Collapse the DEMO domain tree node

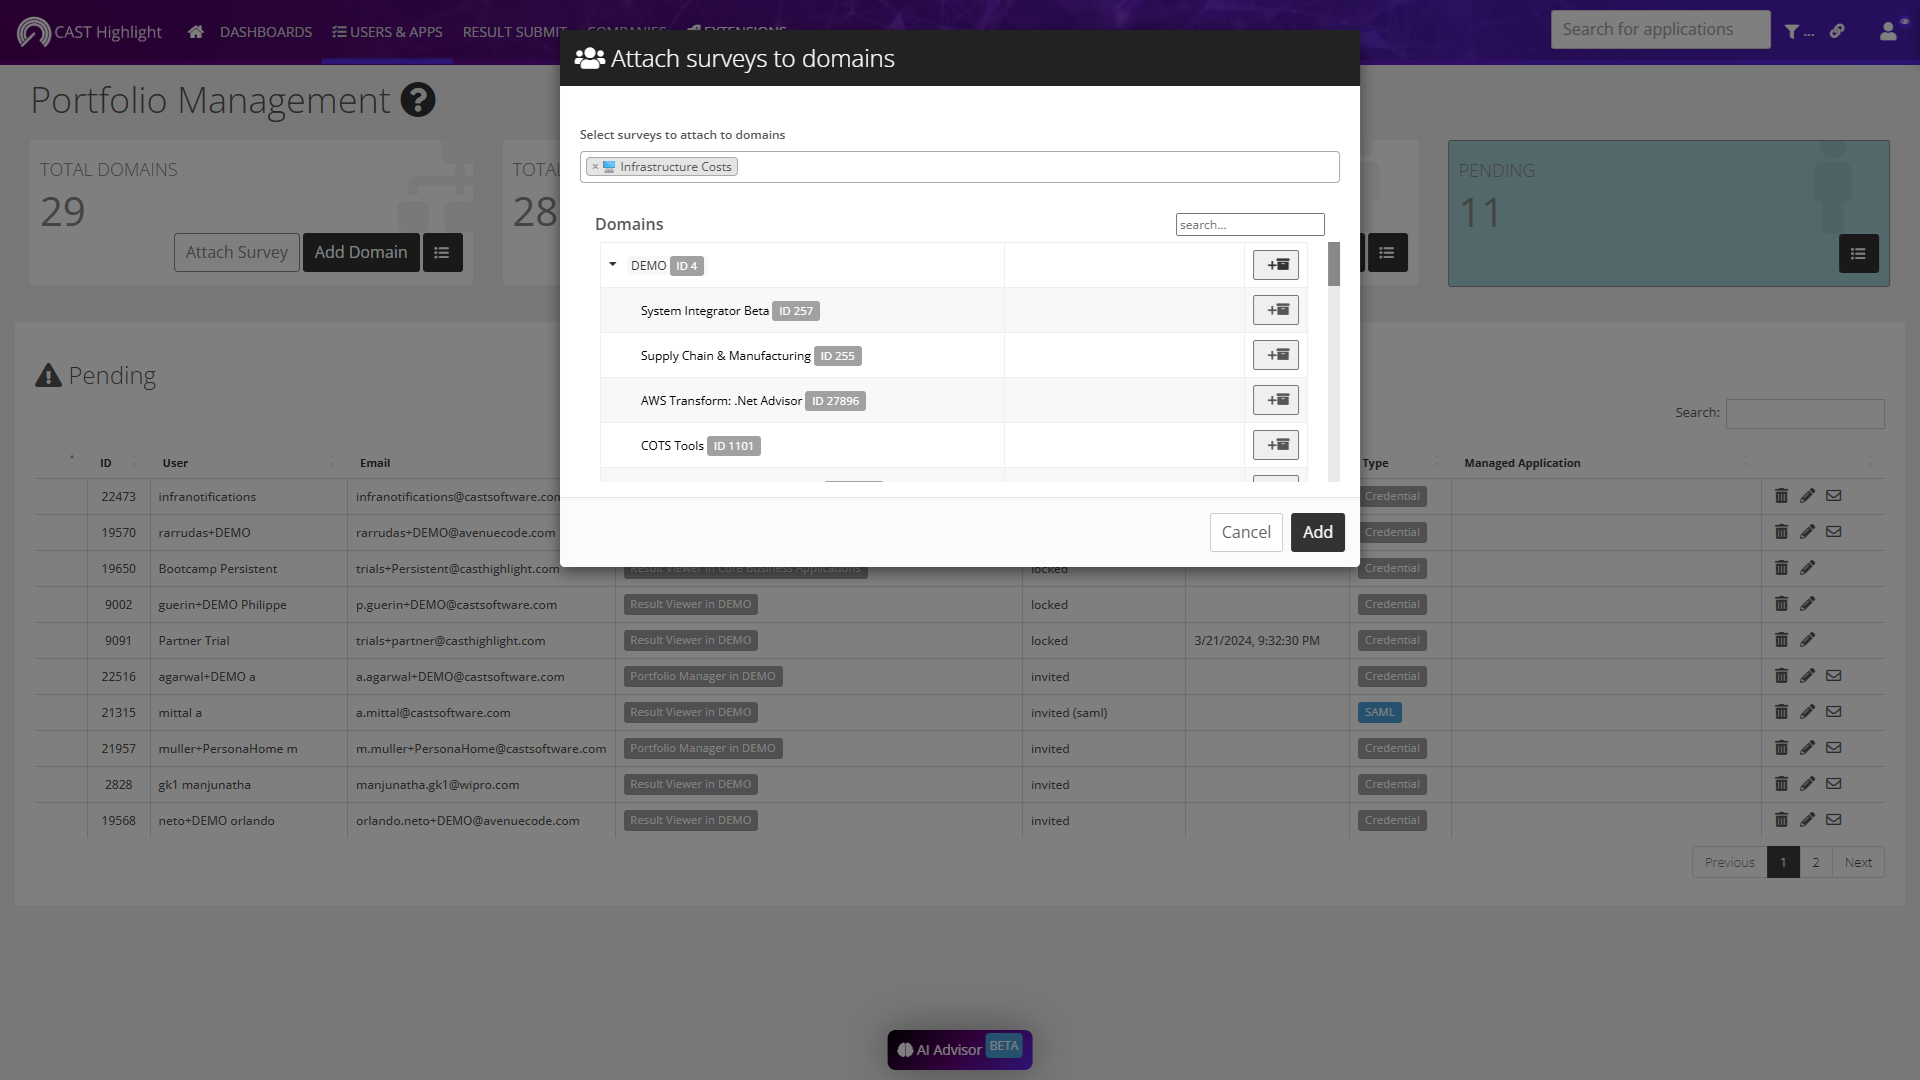coord(613,265)
